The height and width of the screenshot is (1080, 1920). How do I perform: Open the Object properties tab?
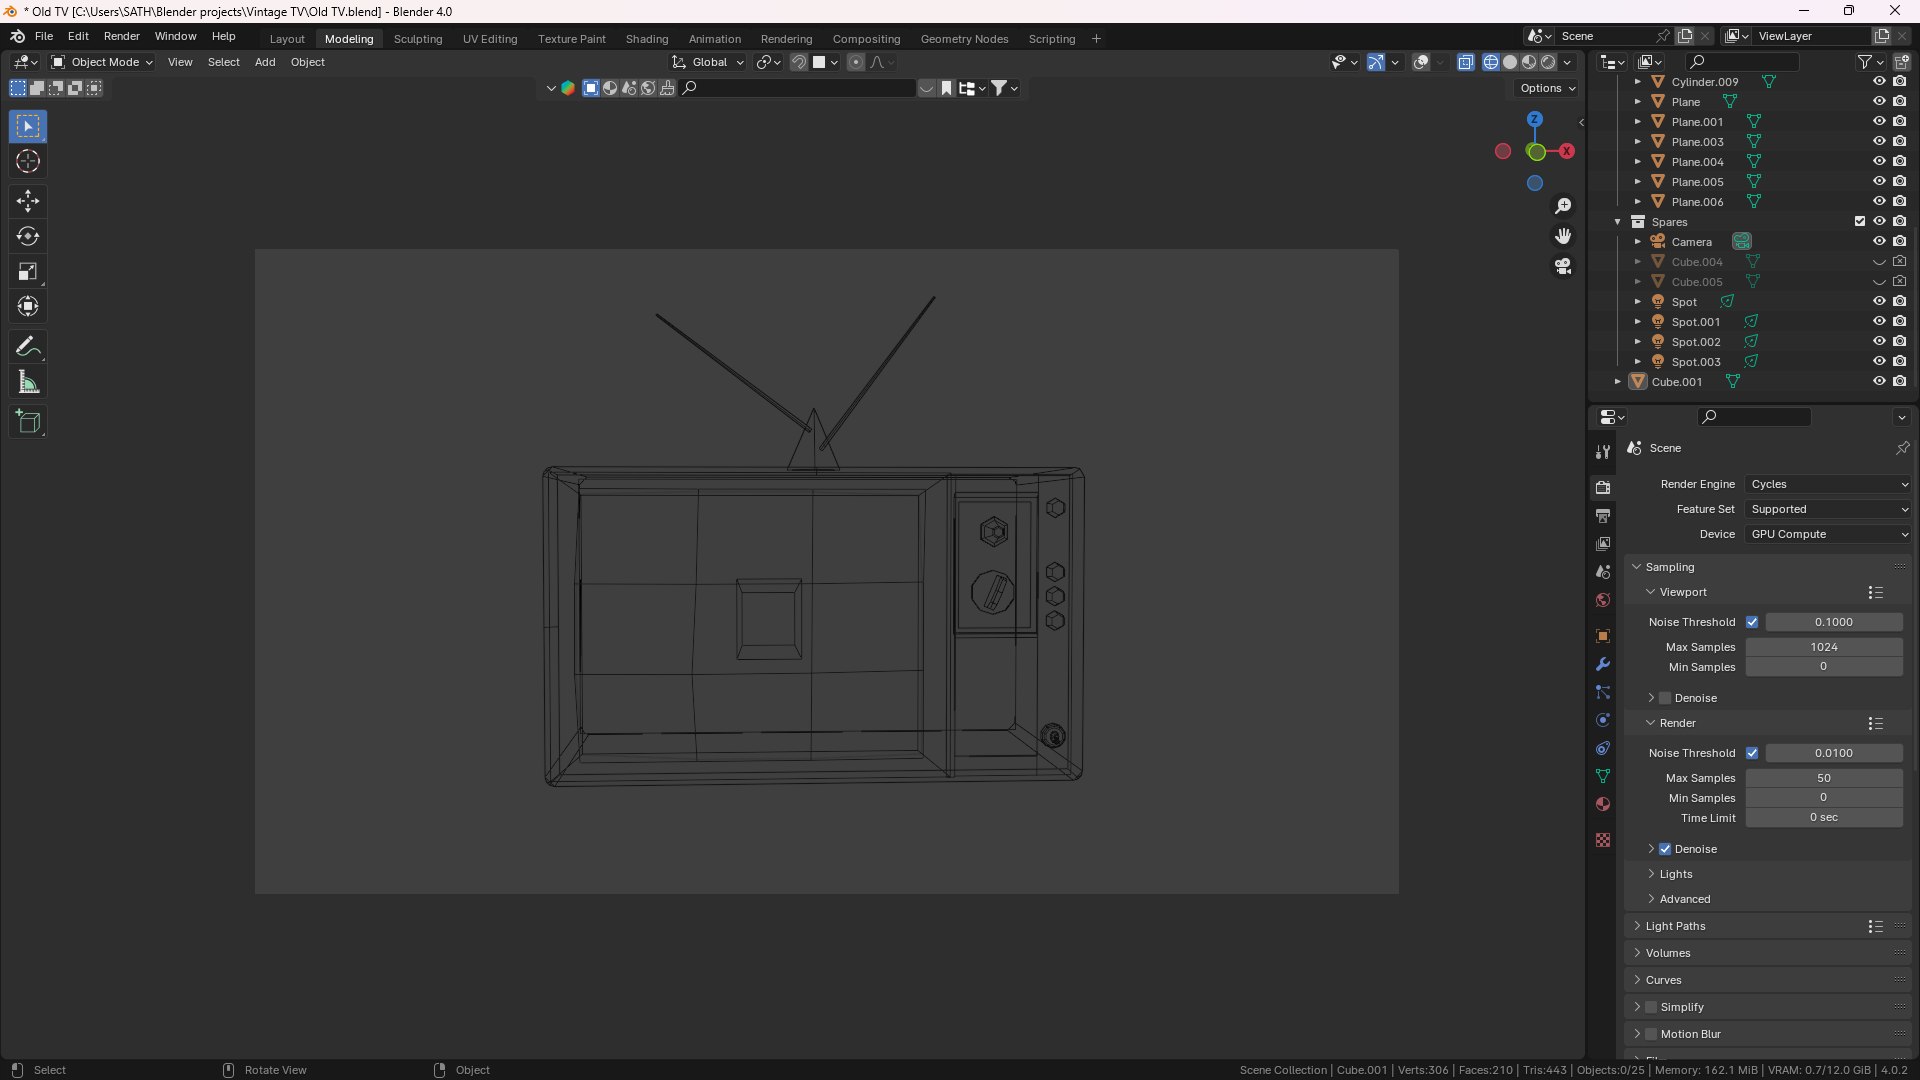coord(1603,636)
